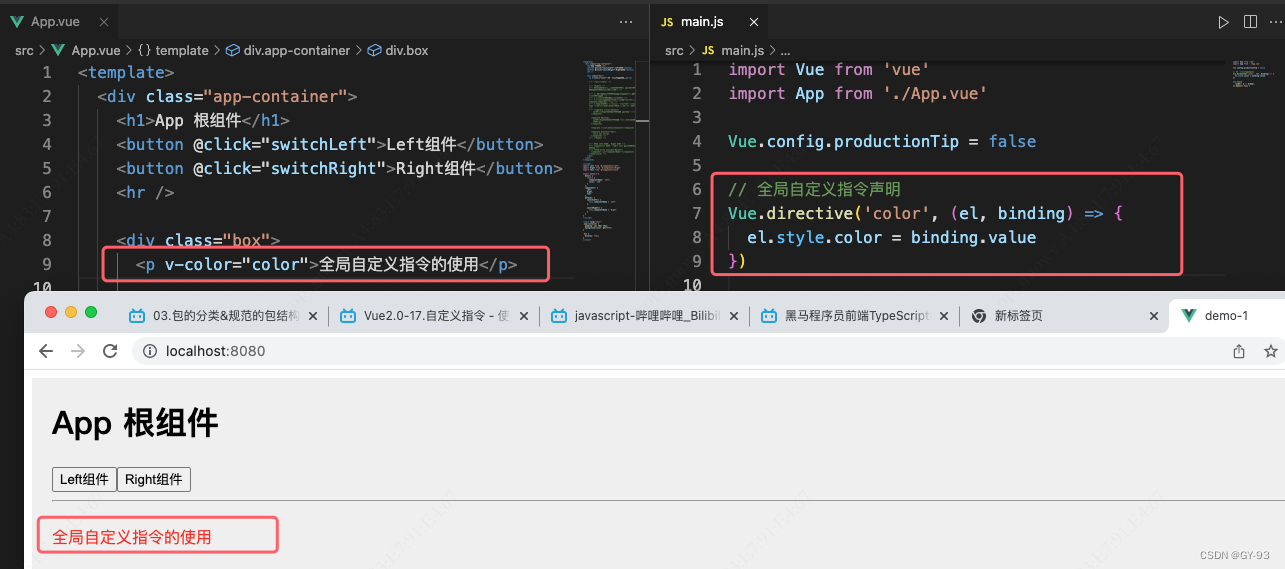Close the javascript-哔哩哔哩 browser tab

734,315
